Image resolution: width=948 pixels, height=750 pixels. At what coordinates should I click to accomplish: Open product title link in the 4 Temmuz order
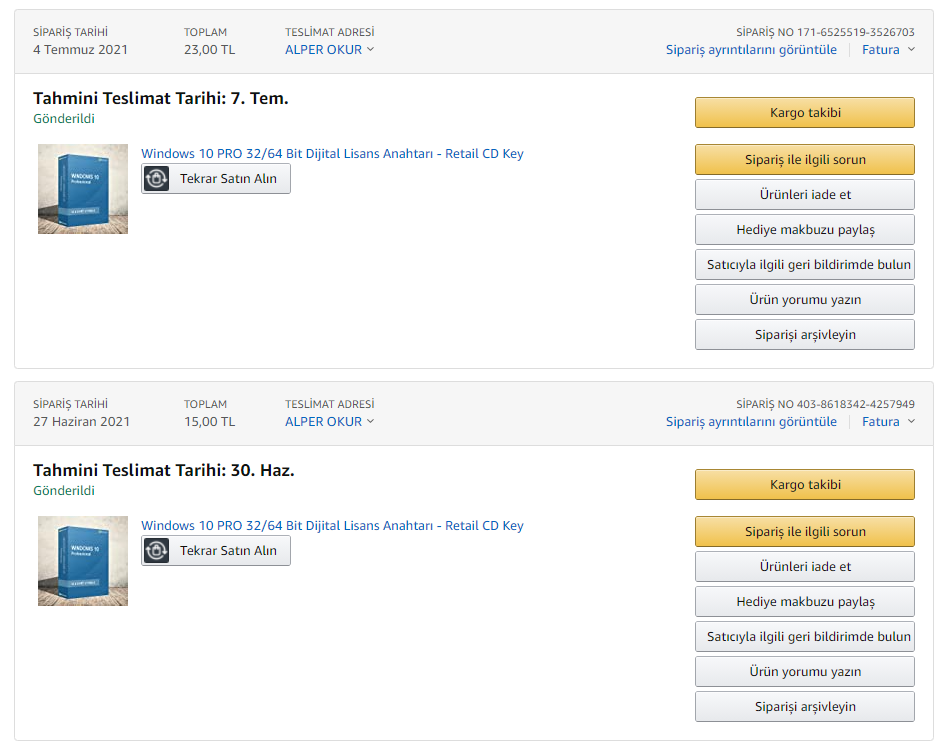(332, 154)
